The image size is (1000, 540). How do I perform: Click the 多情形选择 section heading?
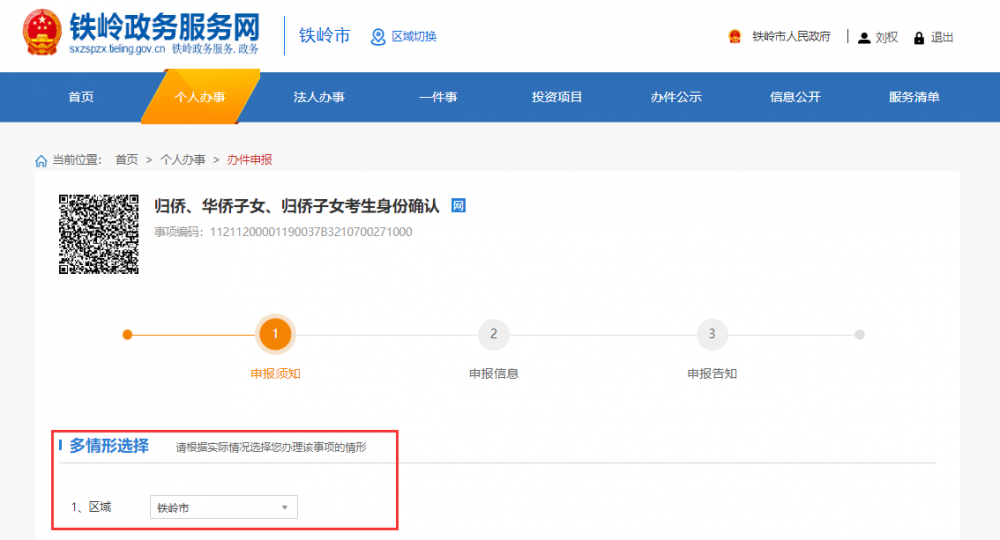tap(109, 446)
